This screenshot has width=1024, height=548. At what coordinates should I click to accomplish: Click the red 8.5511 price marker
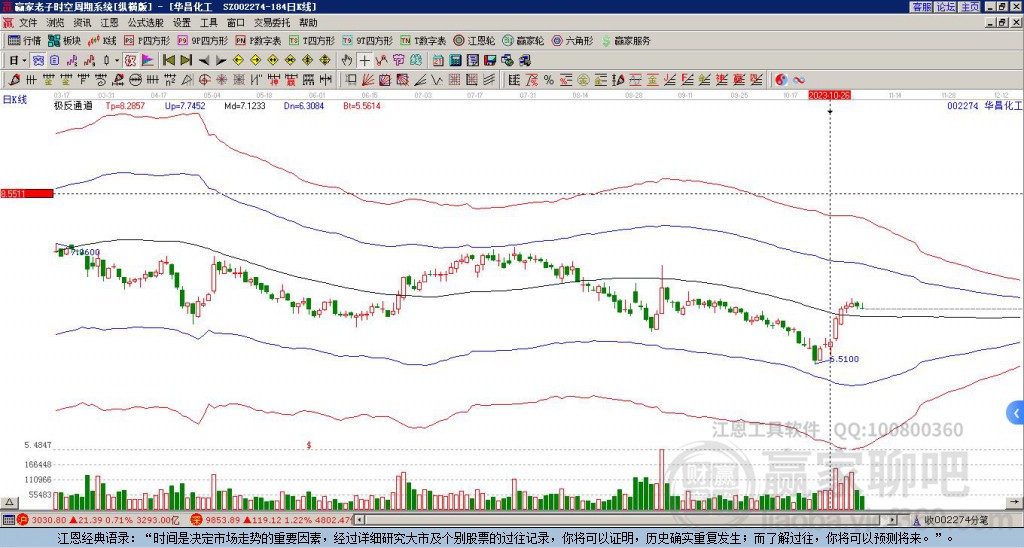(27, 194)
